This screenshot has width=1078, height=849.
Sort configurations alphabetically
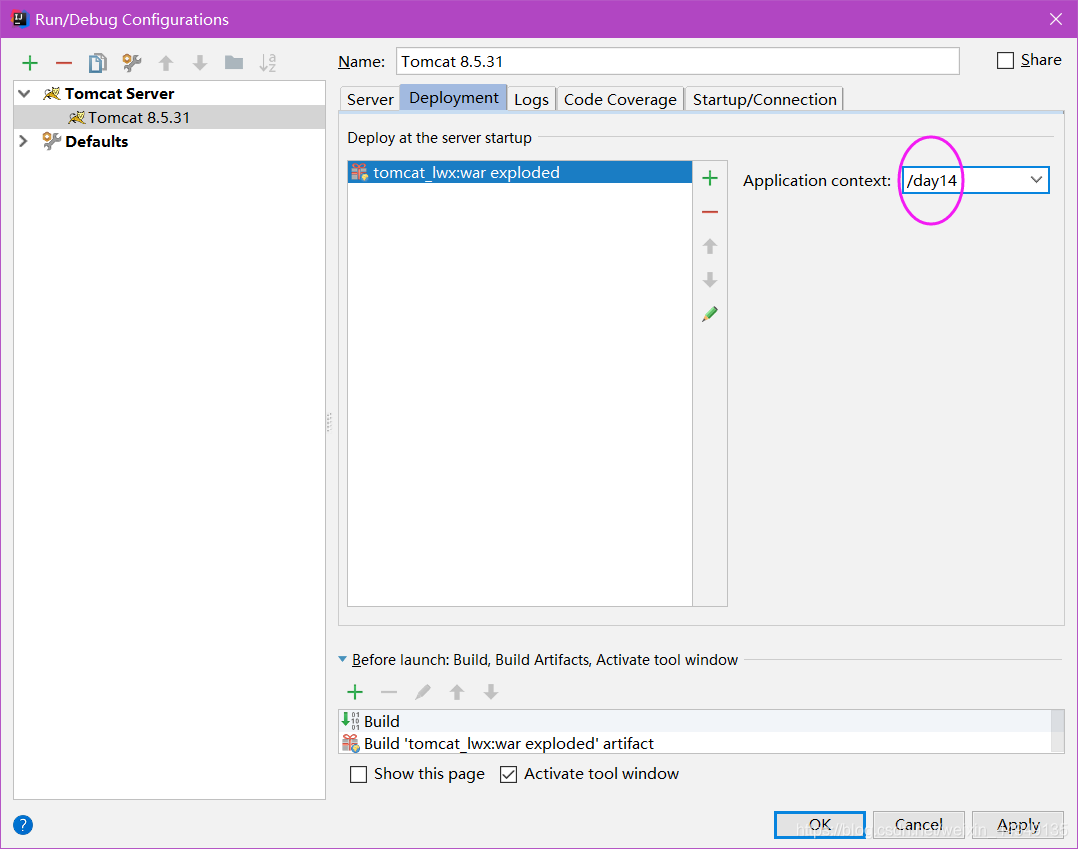click(x=267, y=63)
